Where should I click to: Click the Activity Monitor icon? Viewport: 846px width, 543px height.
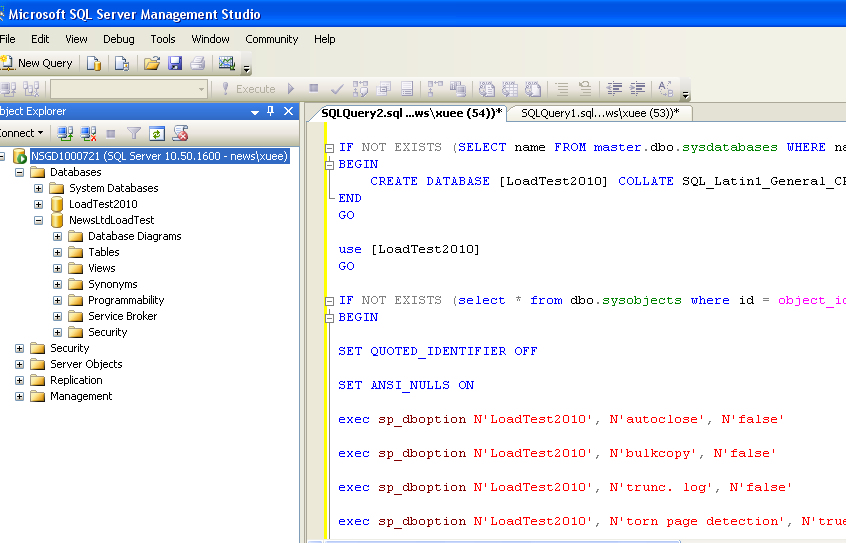pyautogui.click(x=227, y=64)
